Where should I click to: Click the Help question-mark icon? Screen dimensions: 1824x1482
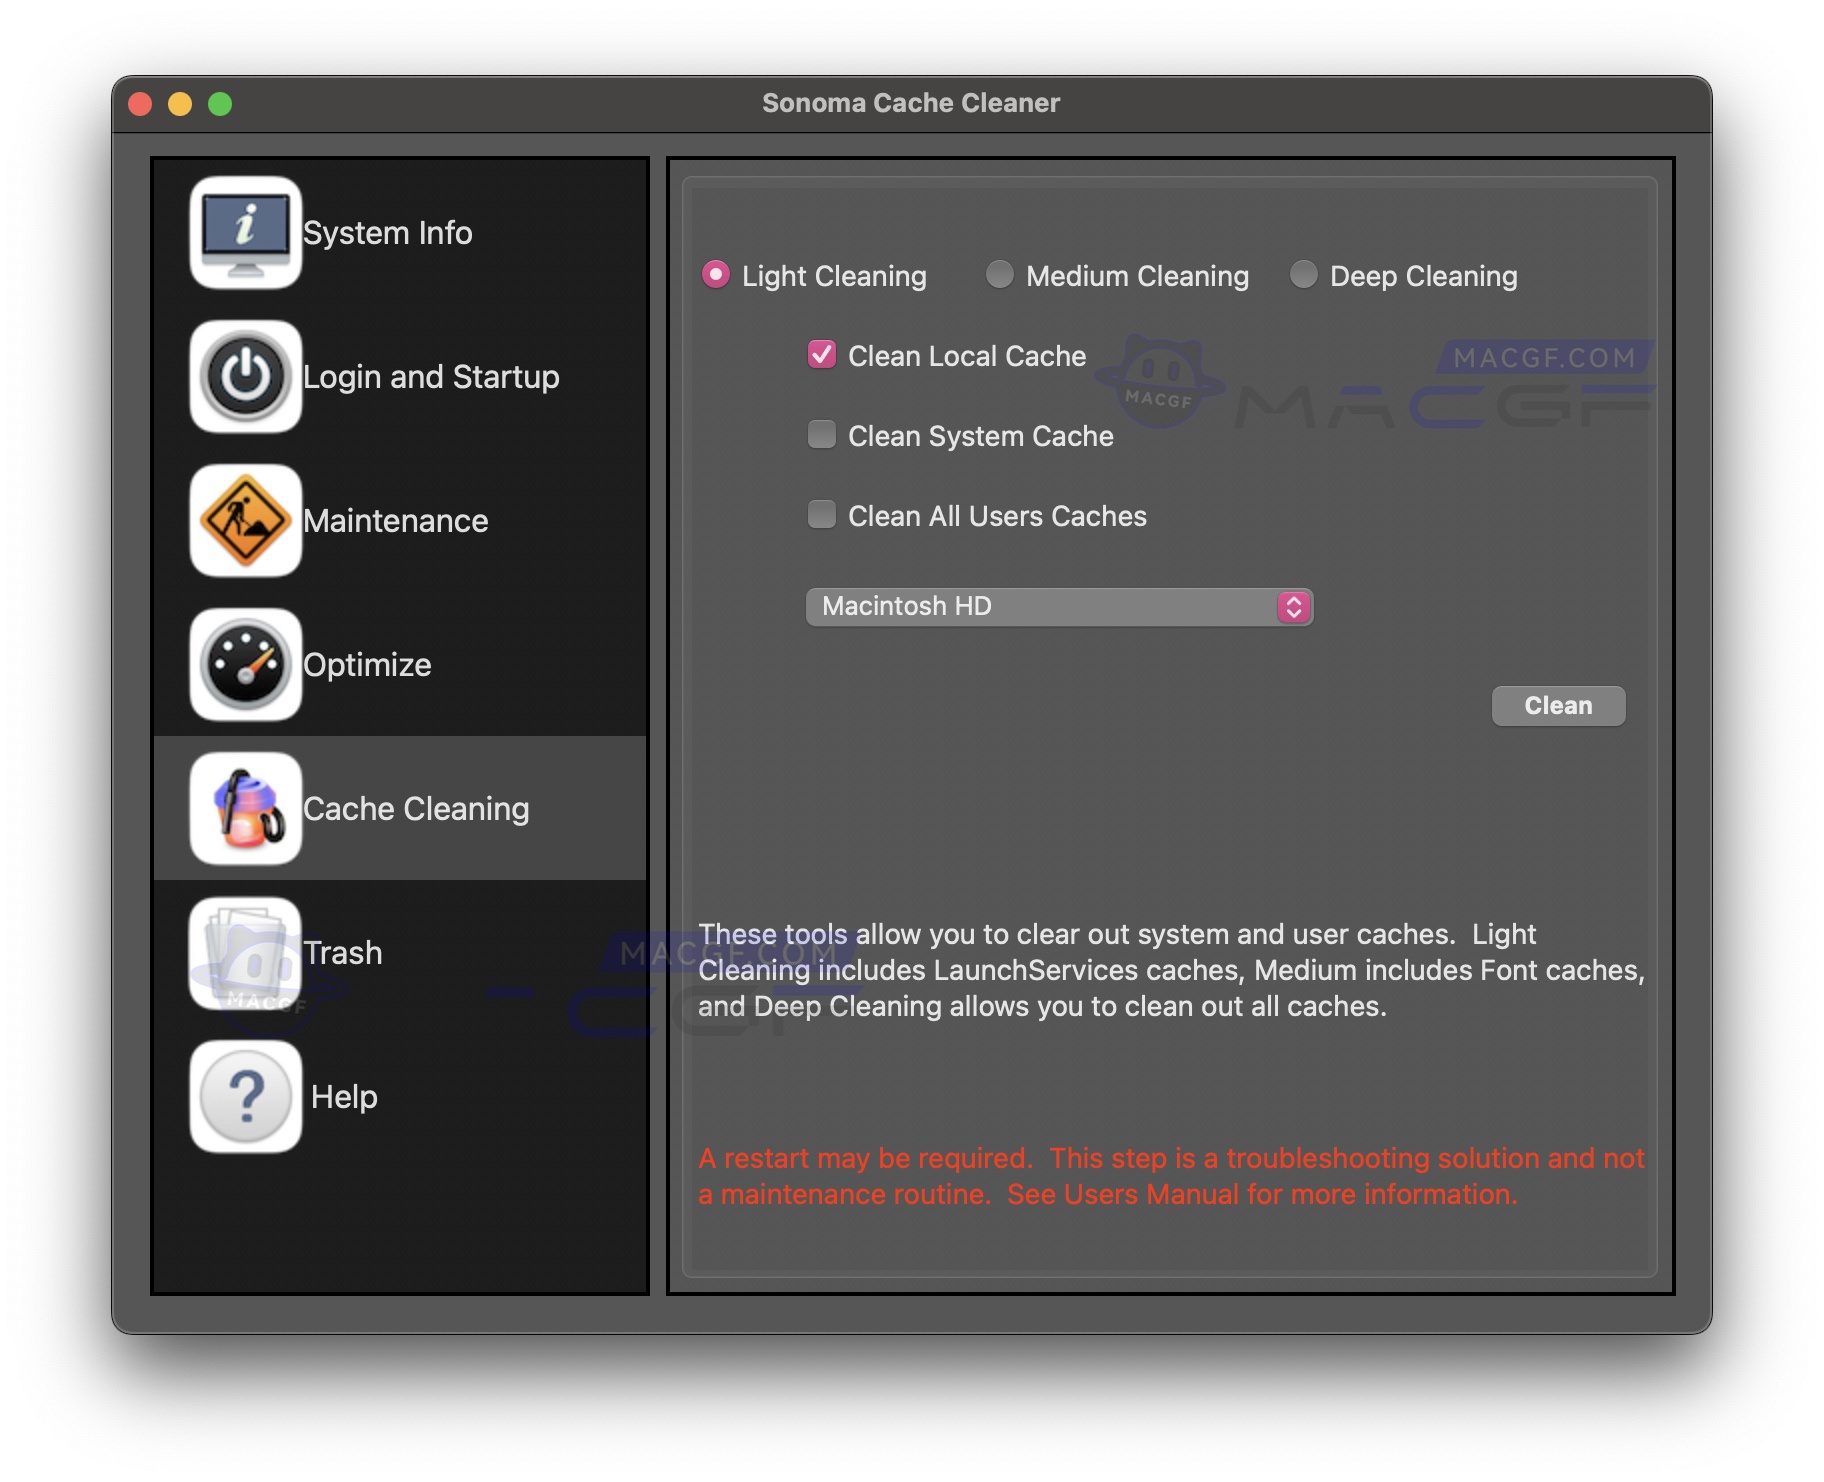click(x=245, y=1096)
